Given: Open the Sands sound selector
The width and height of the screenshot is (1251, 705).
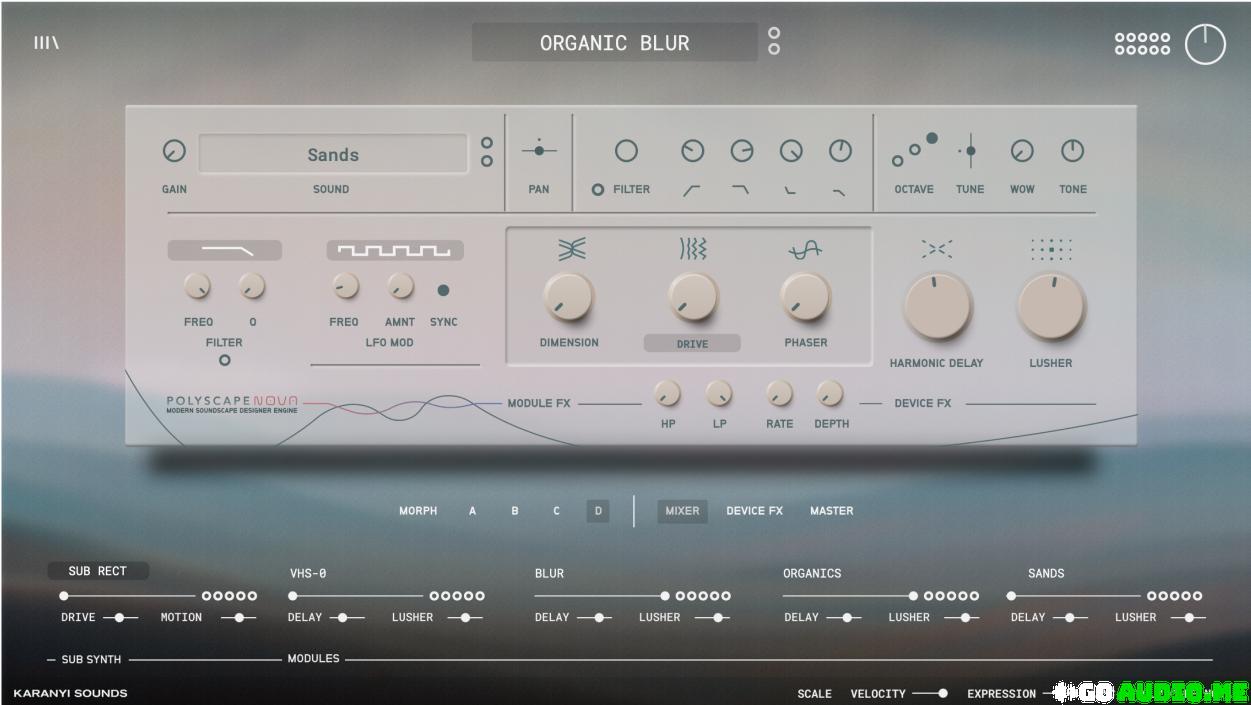Looking at the screenshot, I should [333, 155].
